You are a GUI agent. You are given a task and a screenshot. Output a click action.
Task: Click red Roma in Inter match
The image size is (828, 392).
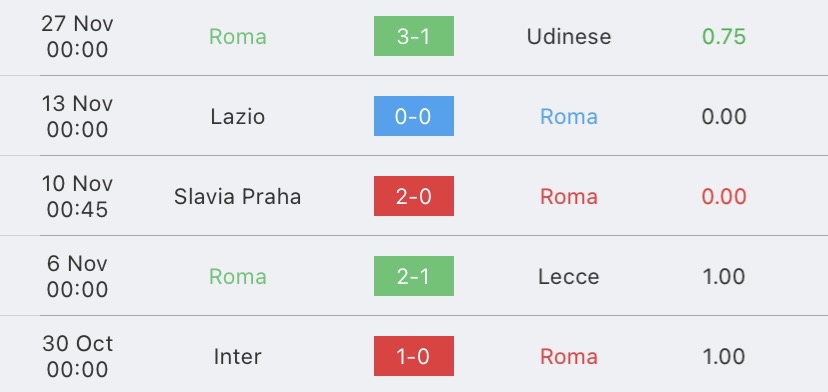569,357
